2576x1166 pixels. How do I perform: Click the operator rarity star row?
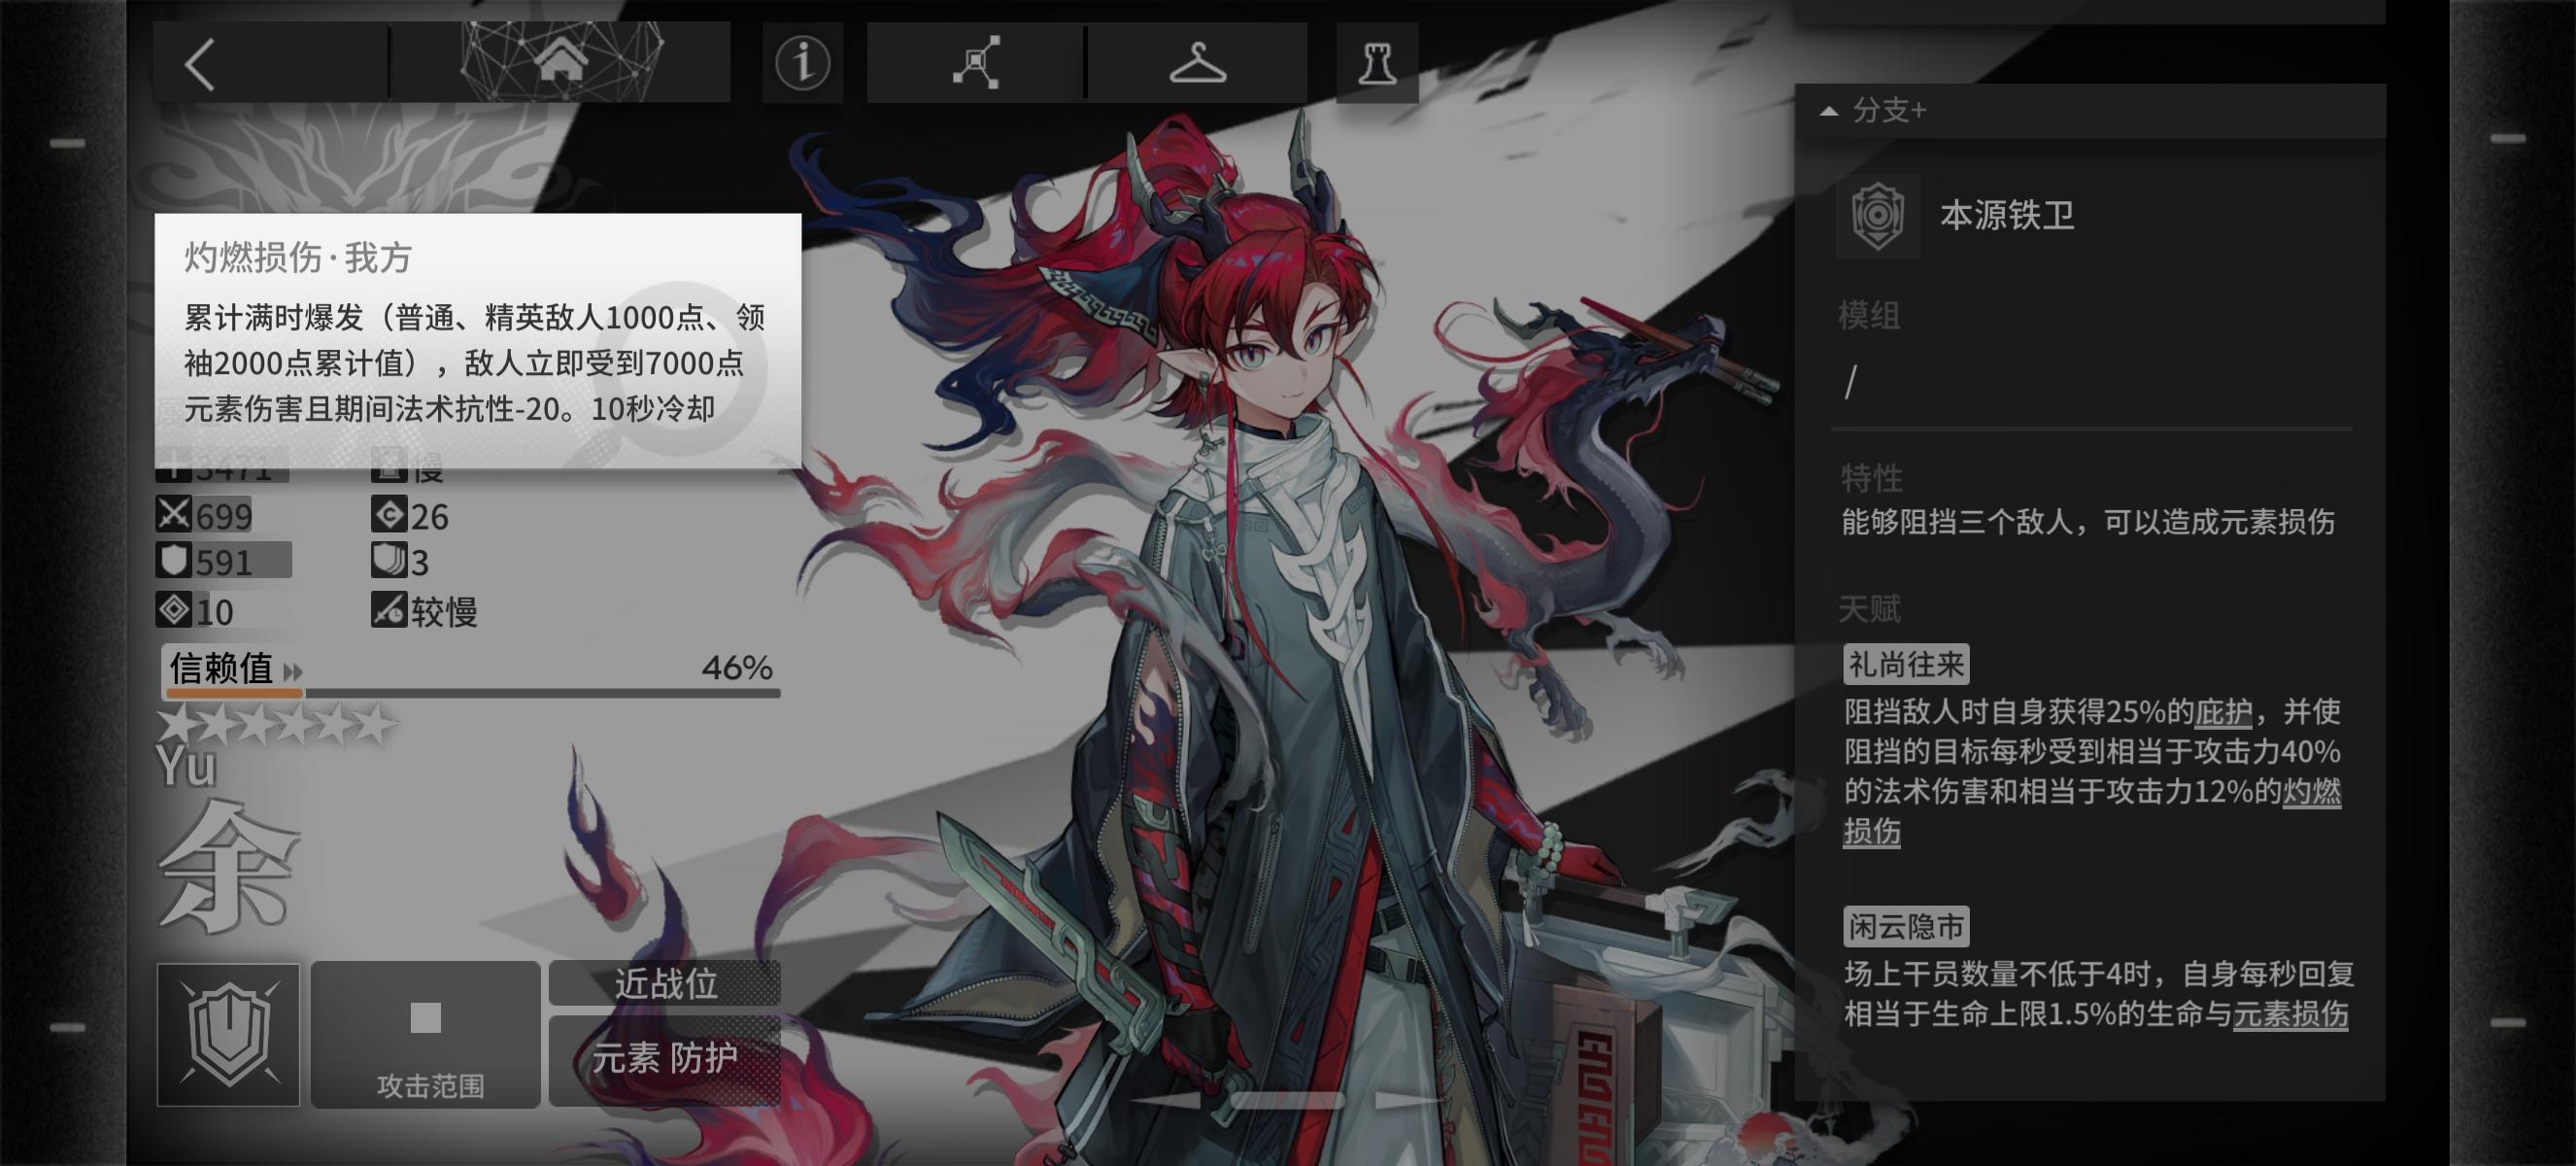[x=278, y=724]
